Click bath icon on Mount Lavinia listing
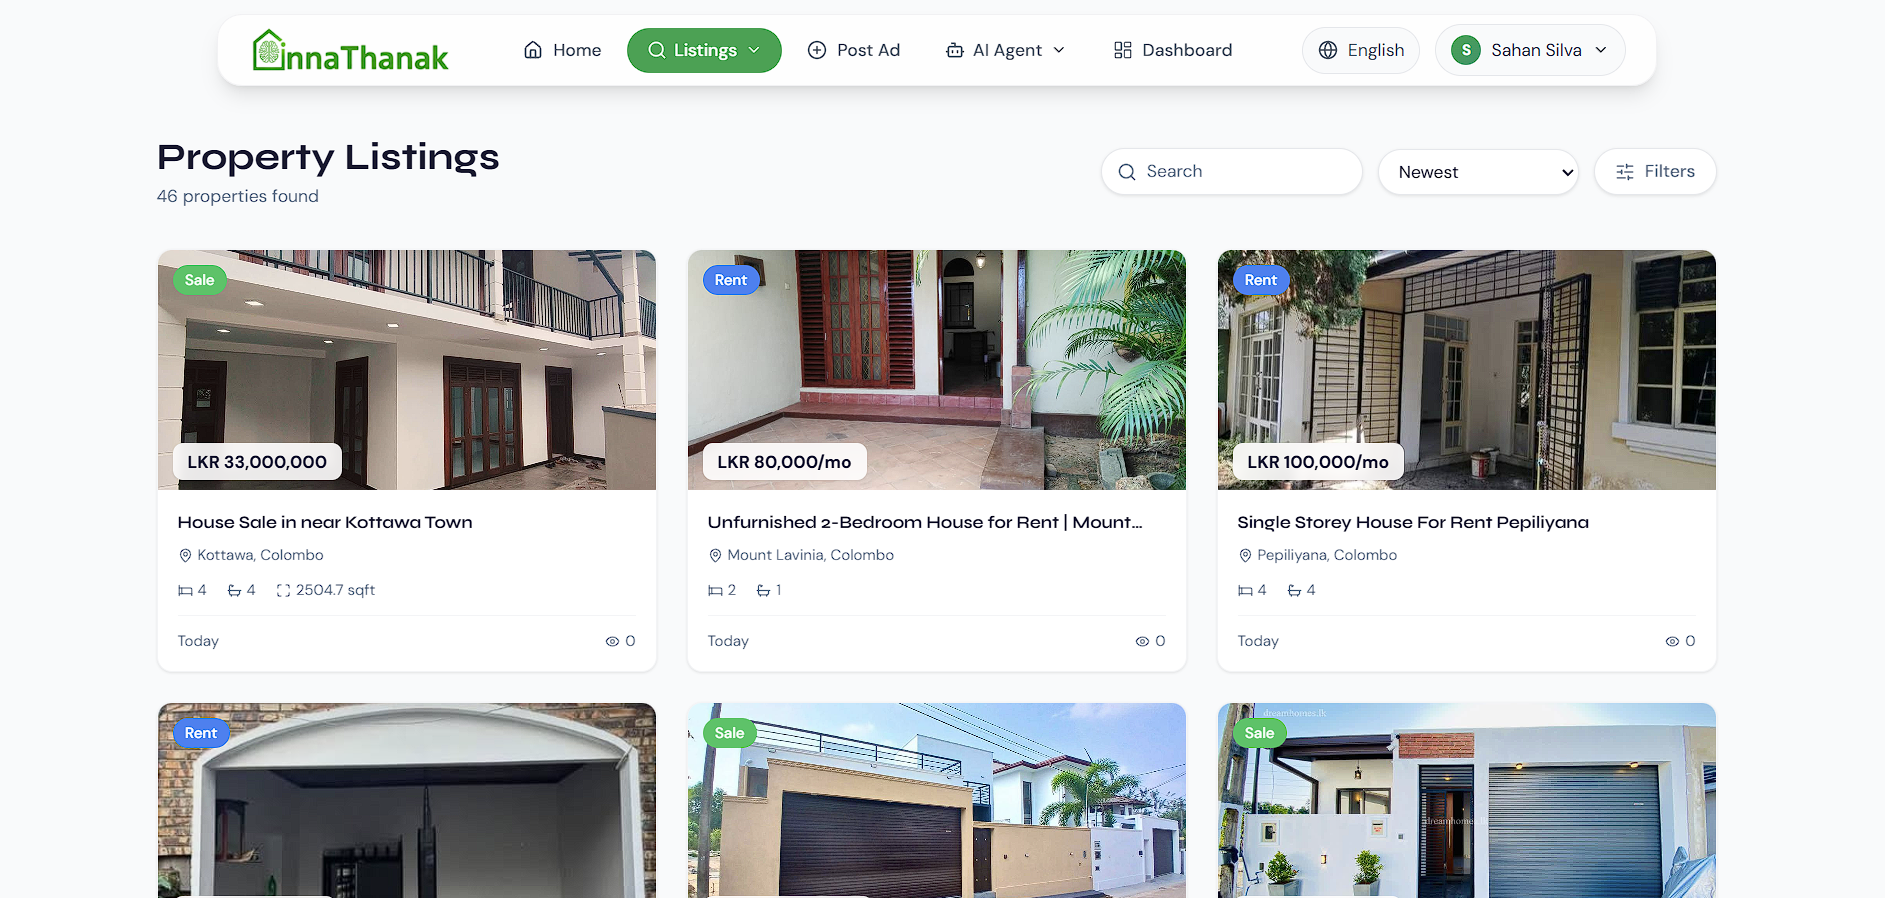This screenshot has height=898, width=1885. [763, 591]
